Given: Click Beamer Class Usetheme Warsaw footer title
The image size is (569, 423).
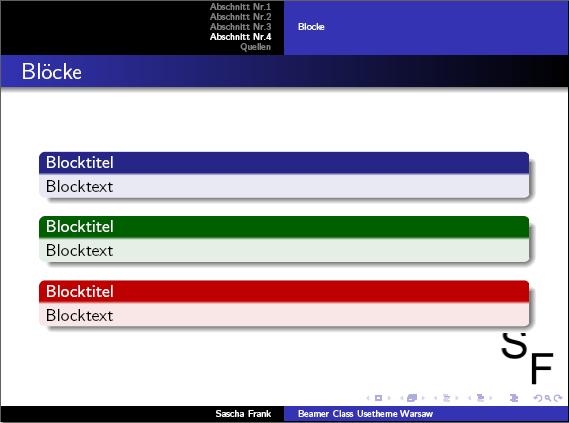Looking at the screenshot, I should (365, 414).
